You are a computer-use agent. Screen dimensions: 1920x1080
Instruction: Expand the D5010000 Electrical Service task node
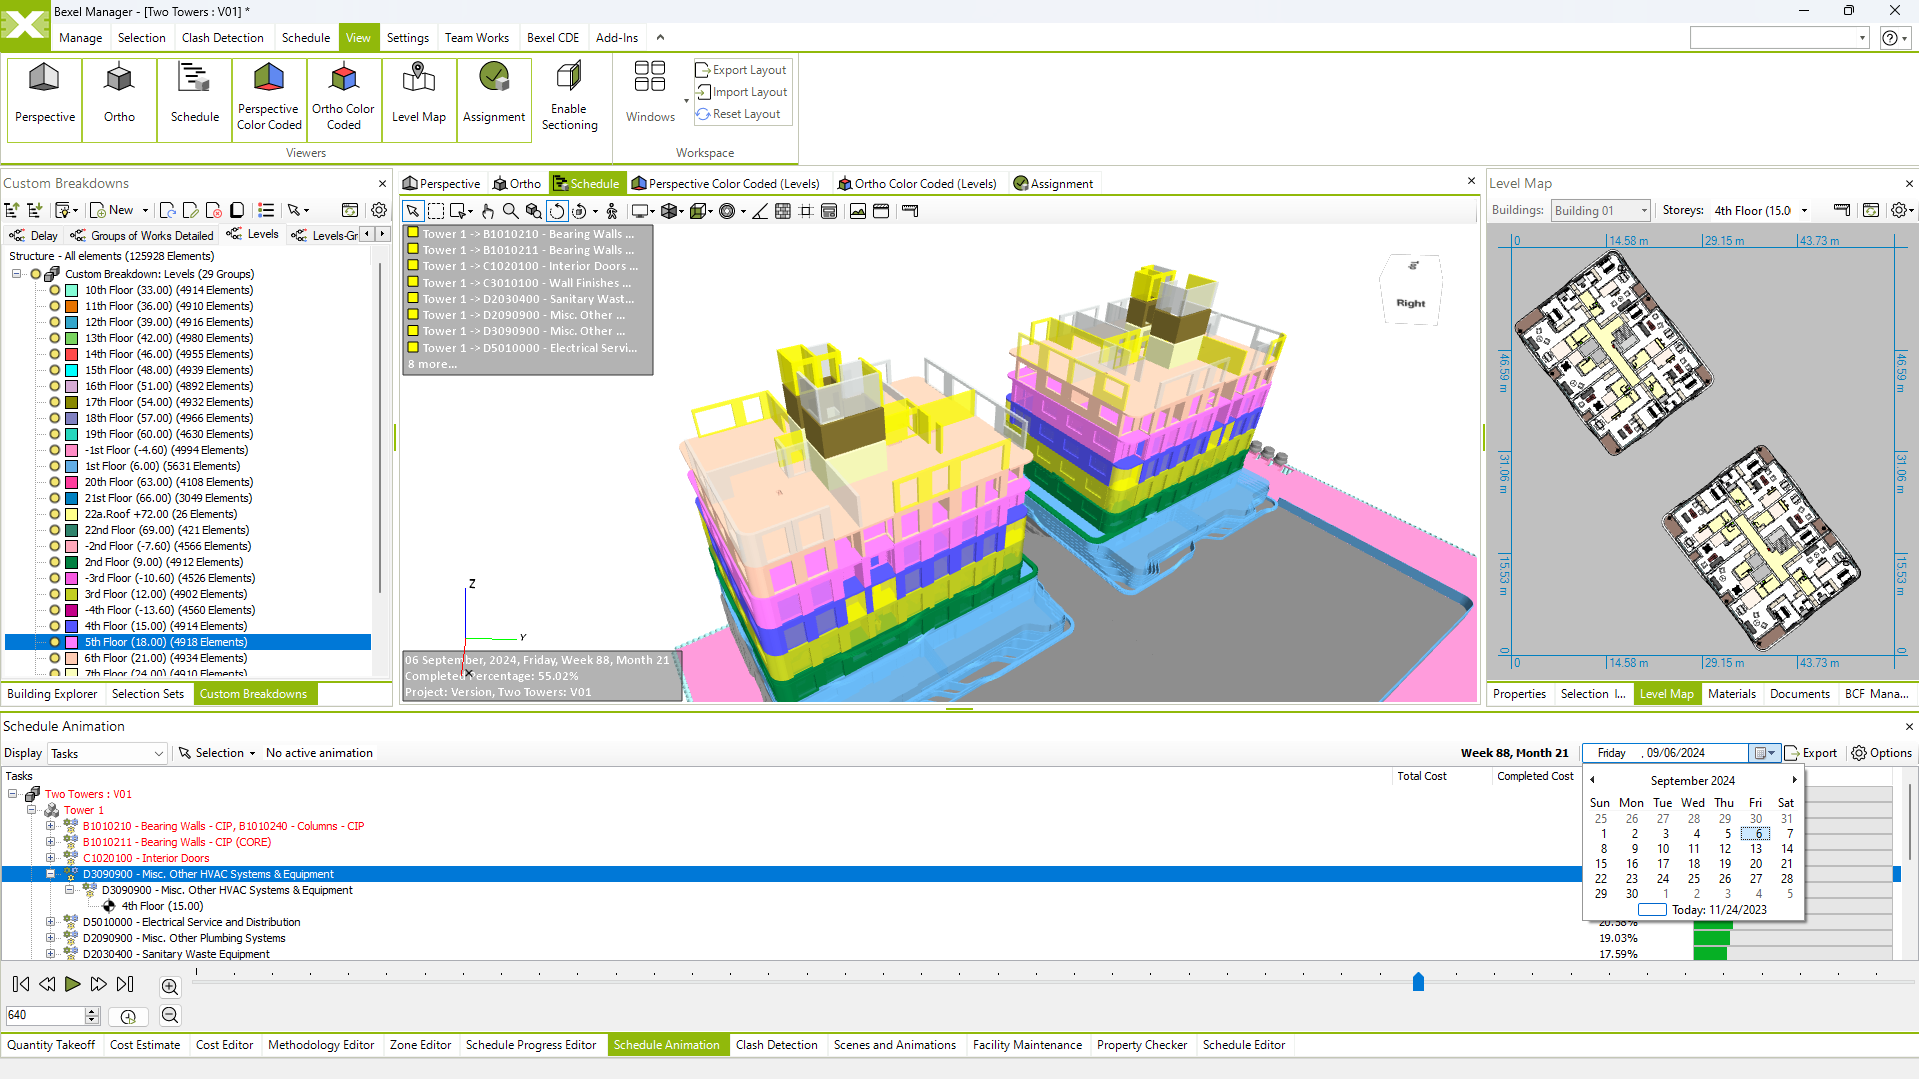[50, 922]
